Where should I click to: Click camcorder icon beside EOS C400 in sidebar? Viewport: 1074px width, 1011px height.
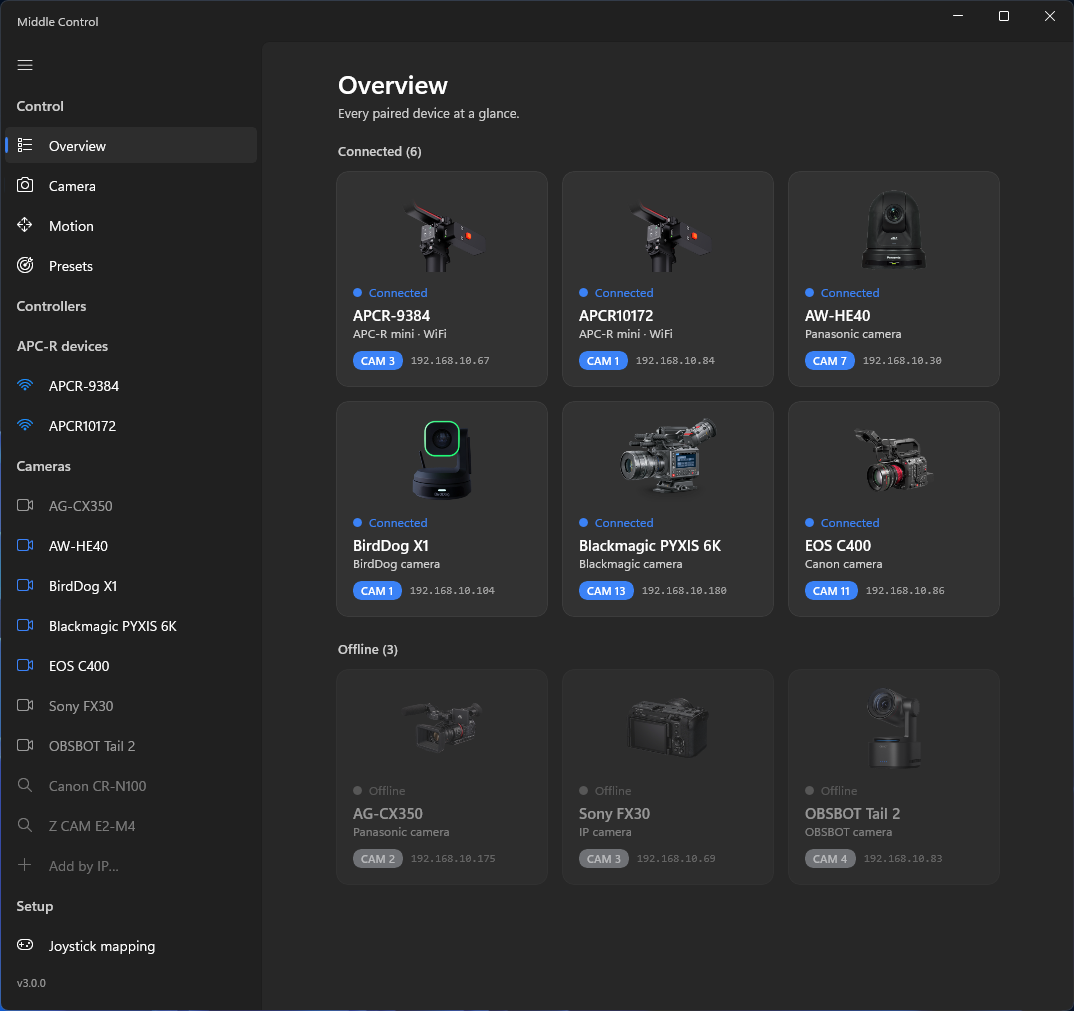tap(25, 665)
